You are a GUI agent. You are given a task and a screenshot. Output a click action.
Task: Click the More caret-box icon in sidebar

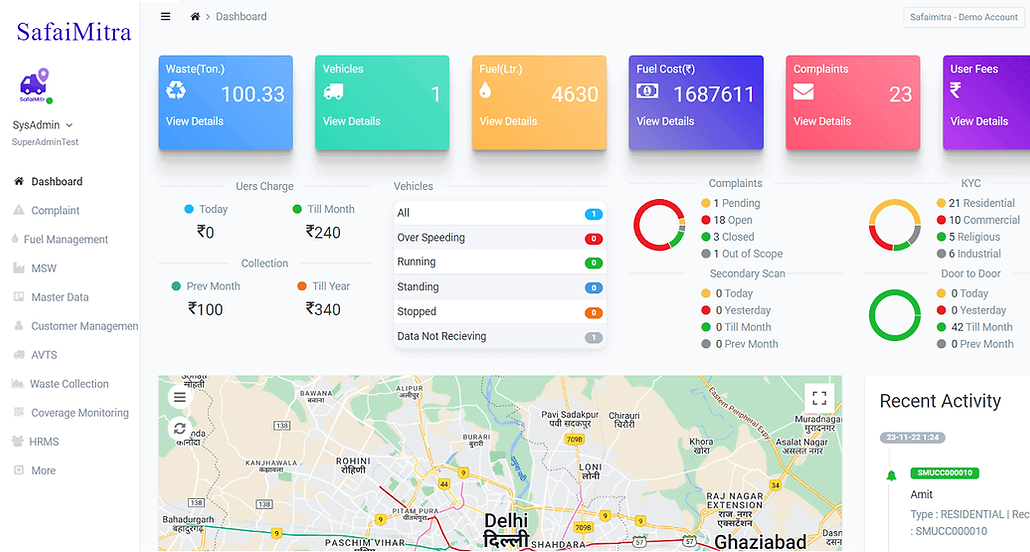[19, 471]
